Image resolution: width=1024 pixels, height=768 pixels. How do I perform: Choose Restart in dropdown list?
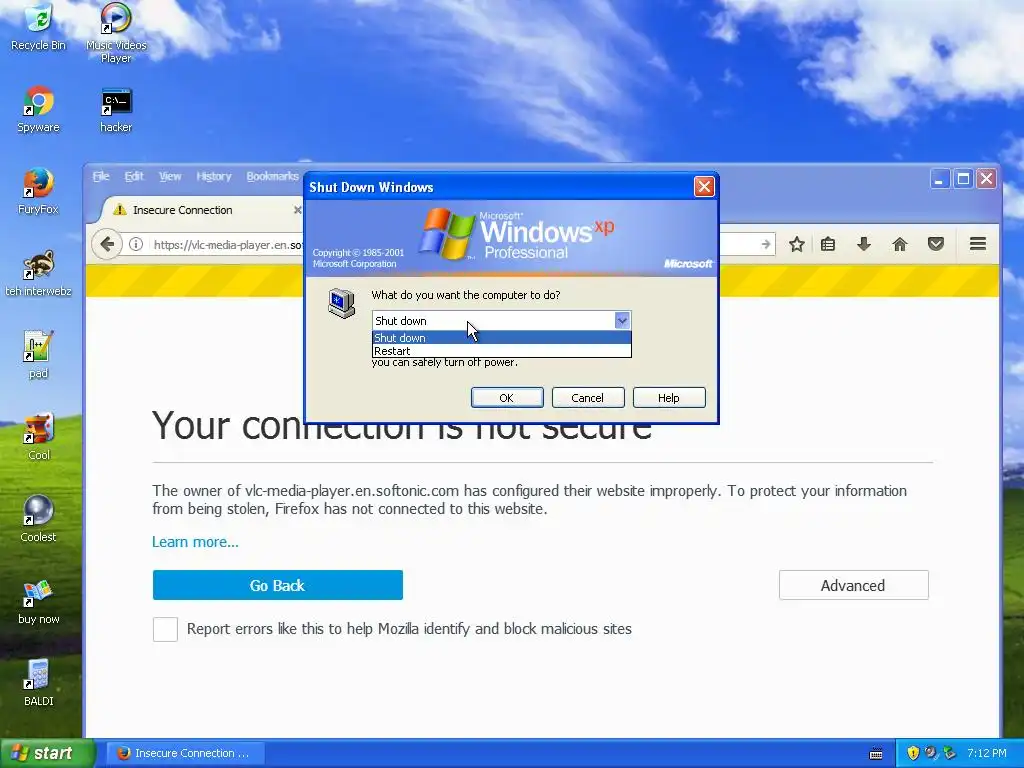click(x=502, y=351)
